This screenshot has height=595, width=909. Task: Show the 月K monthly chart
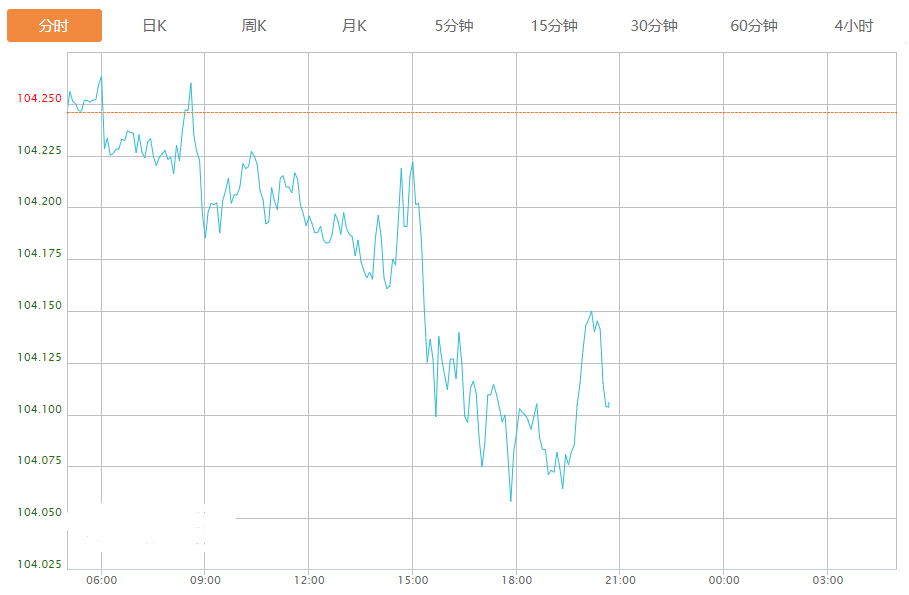pos(354,26)
